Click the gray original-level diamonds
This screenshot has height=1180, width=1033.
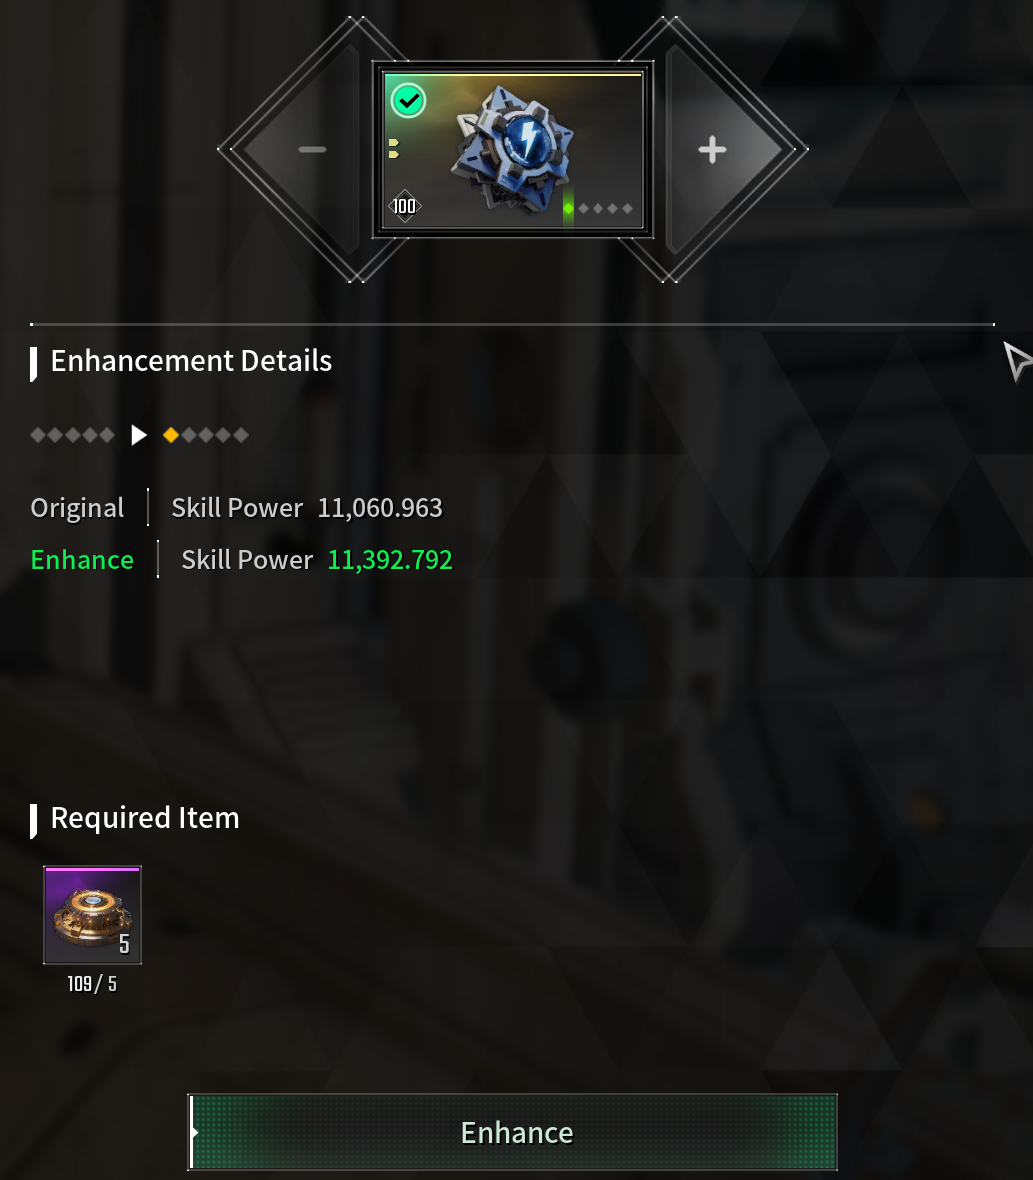[72, 435]
